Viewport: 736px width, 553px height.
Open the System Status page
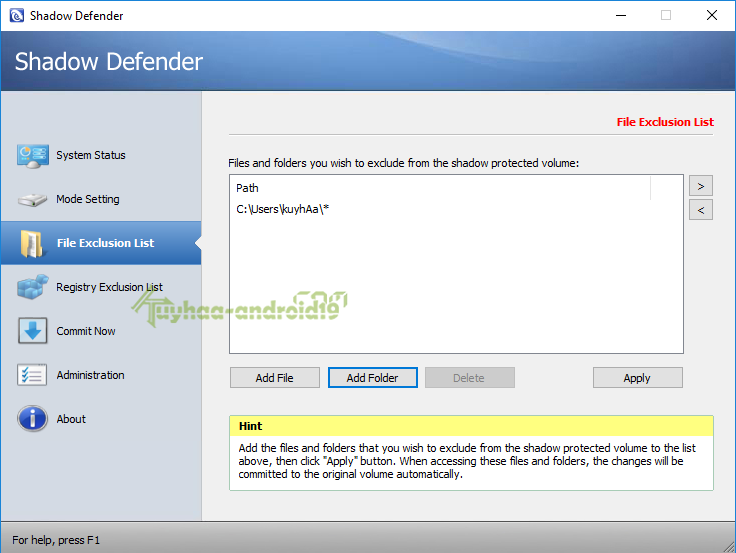91,155
